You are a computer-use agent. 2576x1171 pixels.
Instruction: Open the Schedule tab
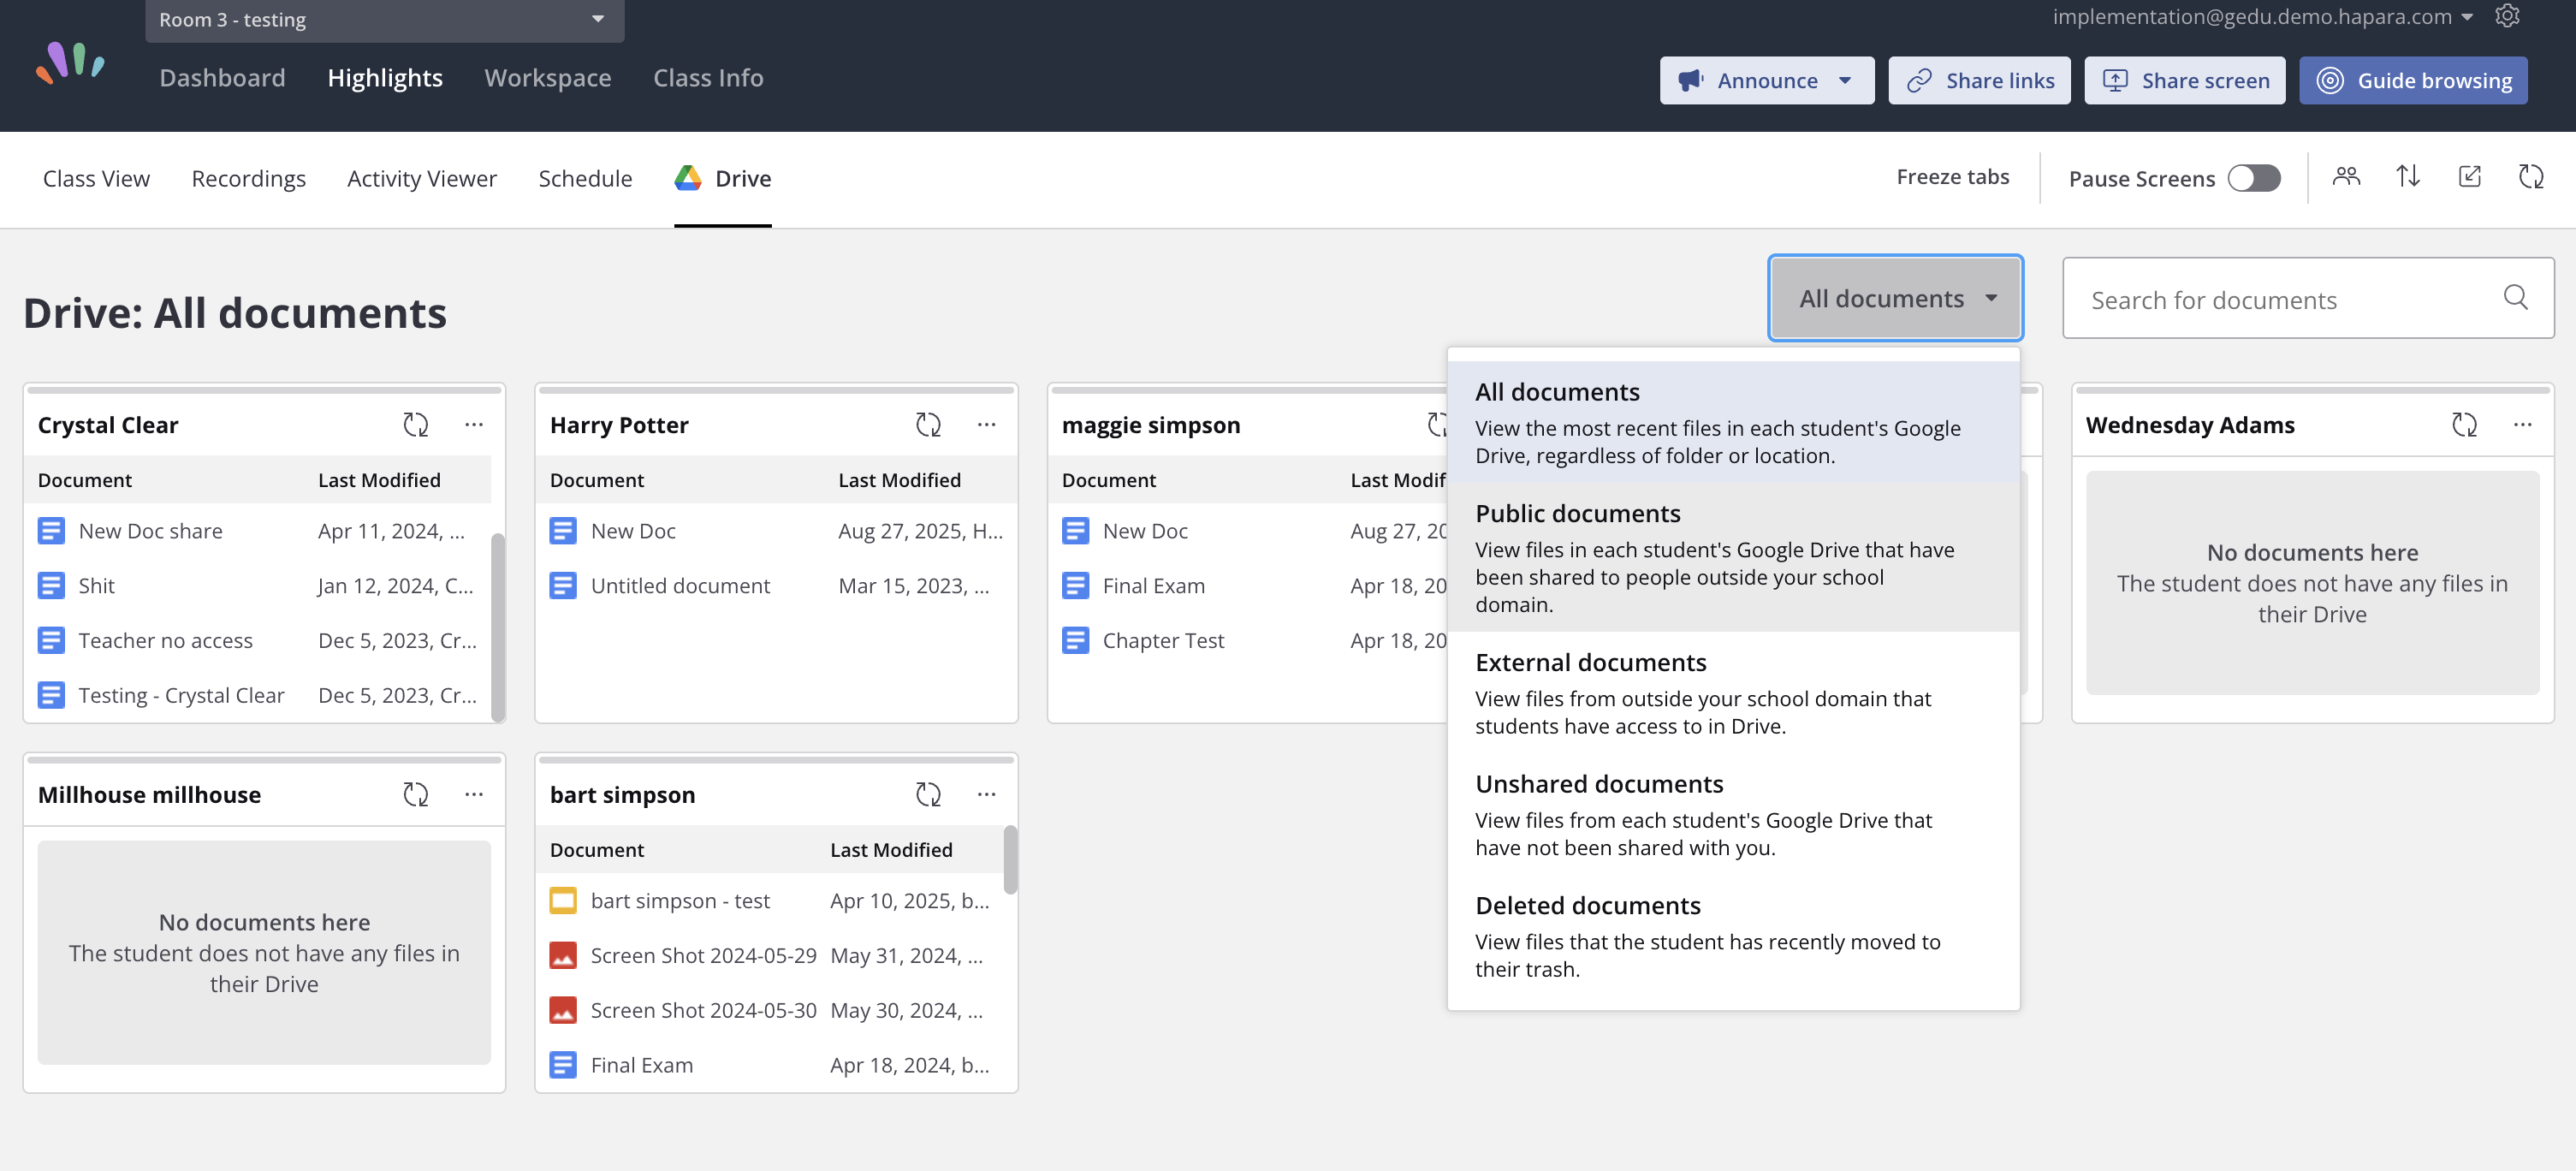[585, 178]
